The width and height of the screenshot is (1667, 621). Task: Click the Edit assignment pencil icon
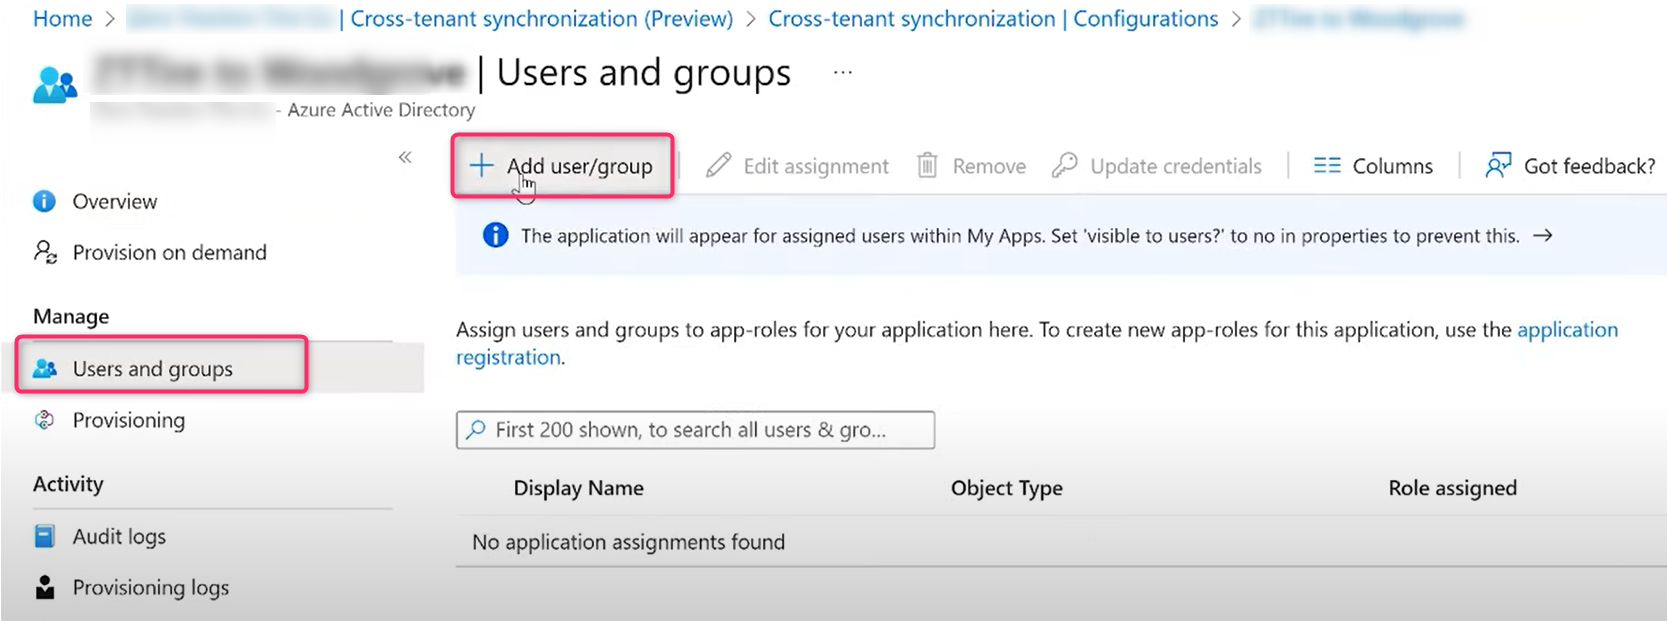pos(718,166)
